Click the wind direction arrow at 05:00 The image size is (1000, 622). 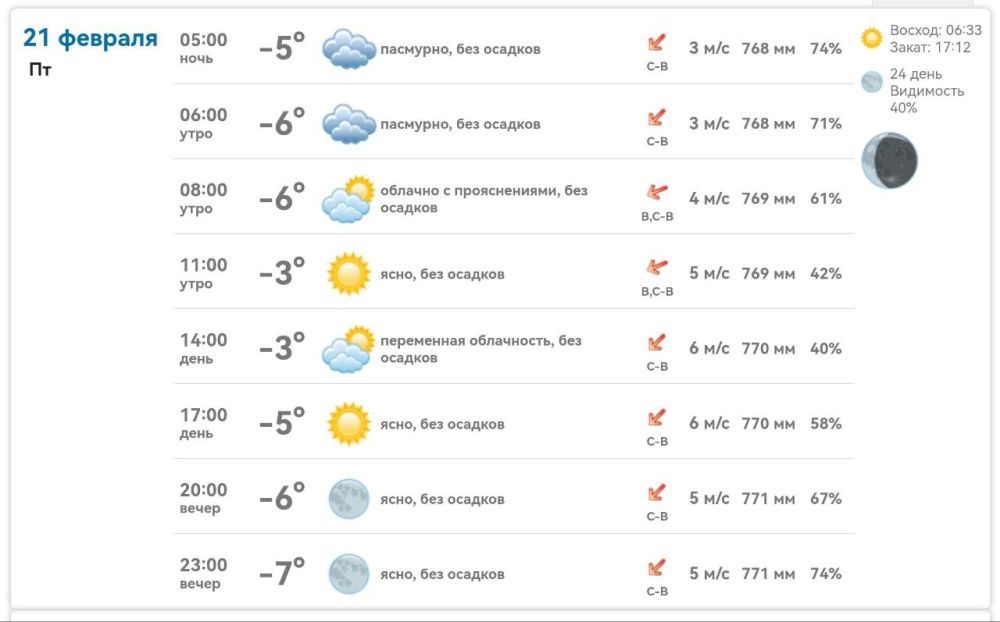(657, 43)
